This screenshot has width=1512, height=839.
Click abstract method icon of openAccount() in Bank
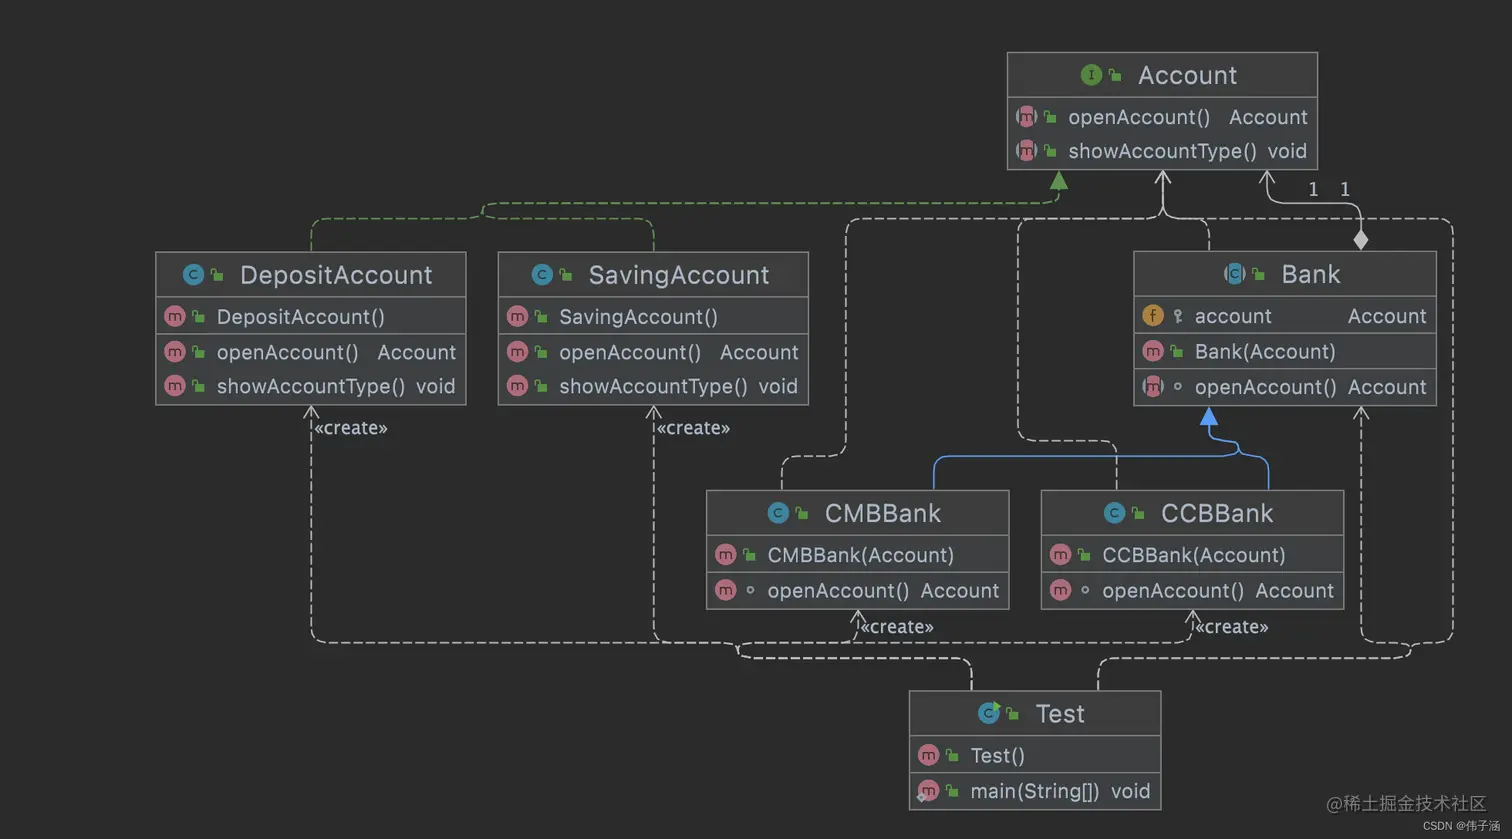[x=1153, y=387]
